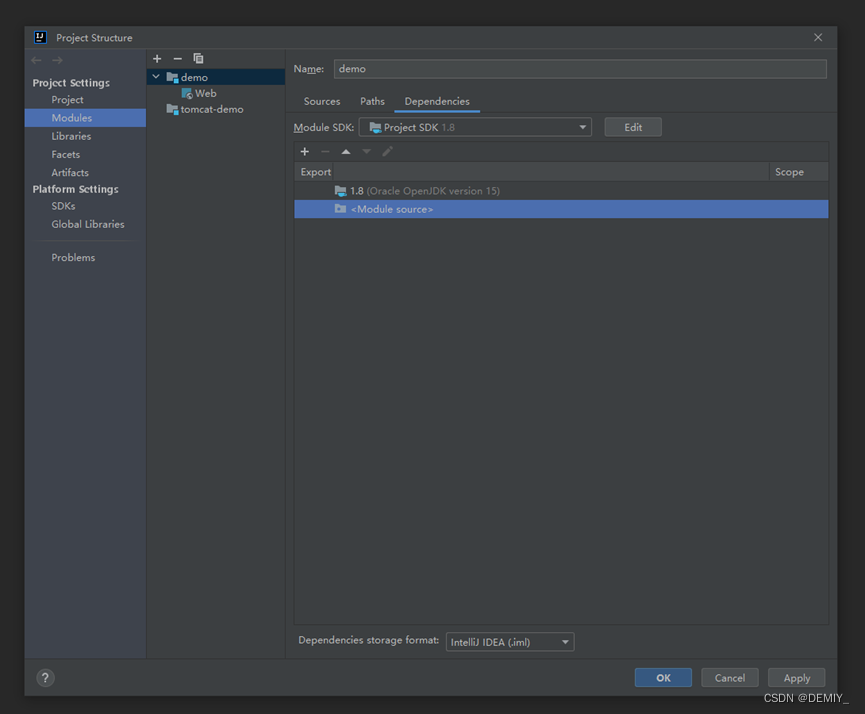
Task: Click the 1.8 JDK folder icon
Action: [340, 191]
